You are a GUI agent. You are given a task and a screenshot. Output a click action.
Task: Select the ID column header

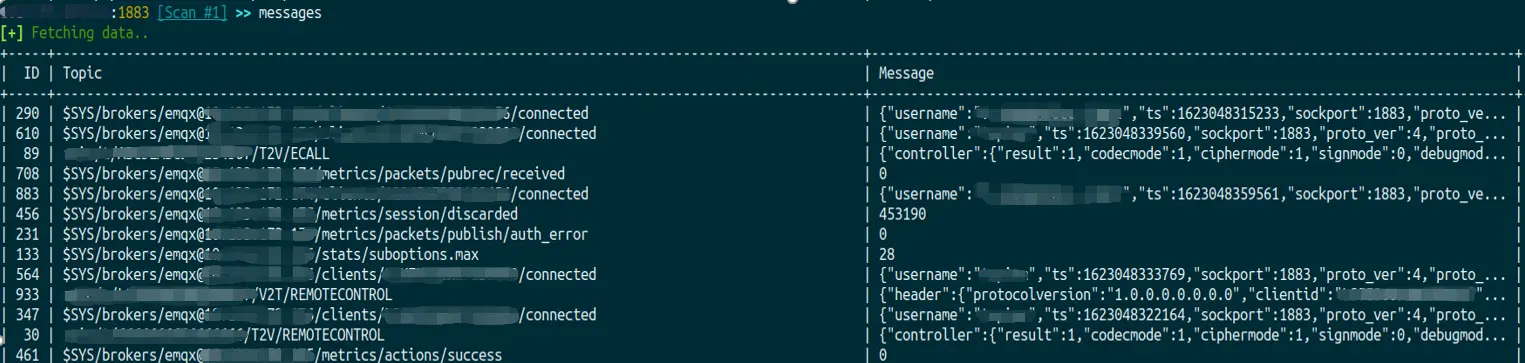(x=32, y=73)
